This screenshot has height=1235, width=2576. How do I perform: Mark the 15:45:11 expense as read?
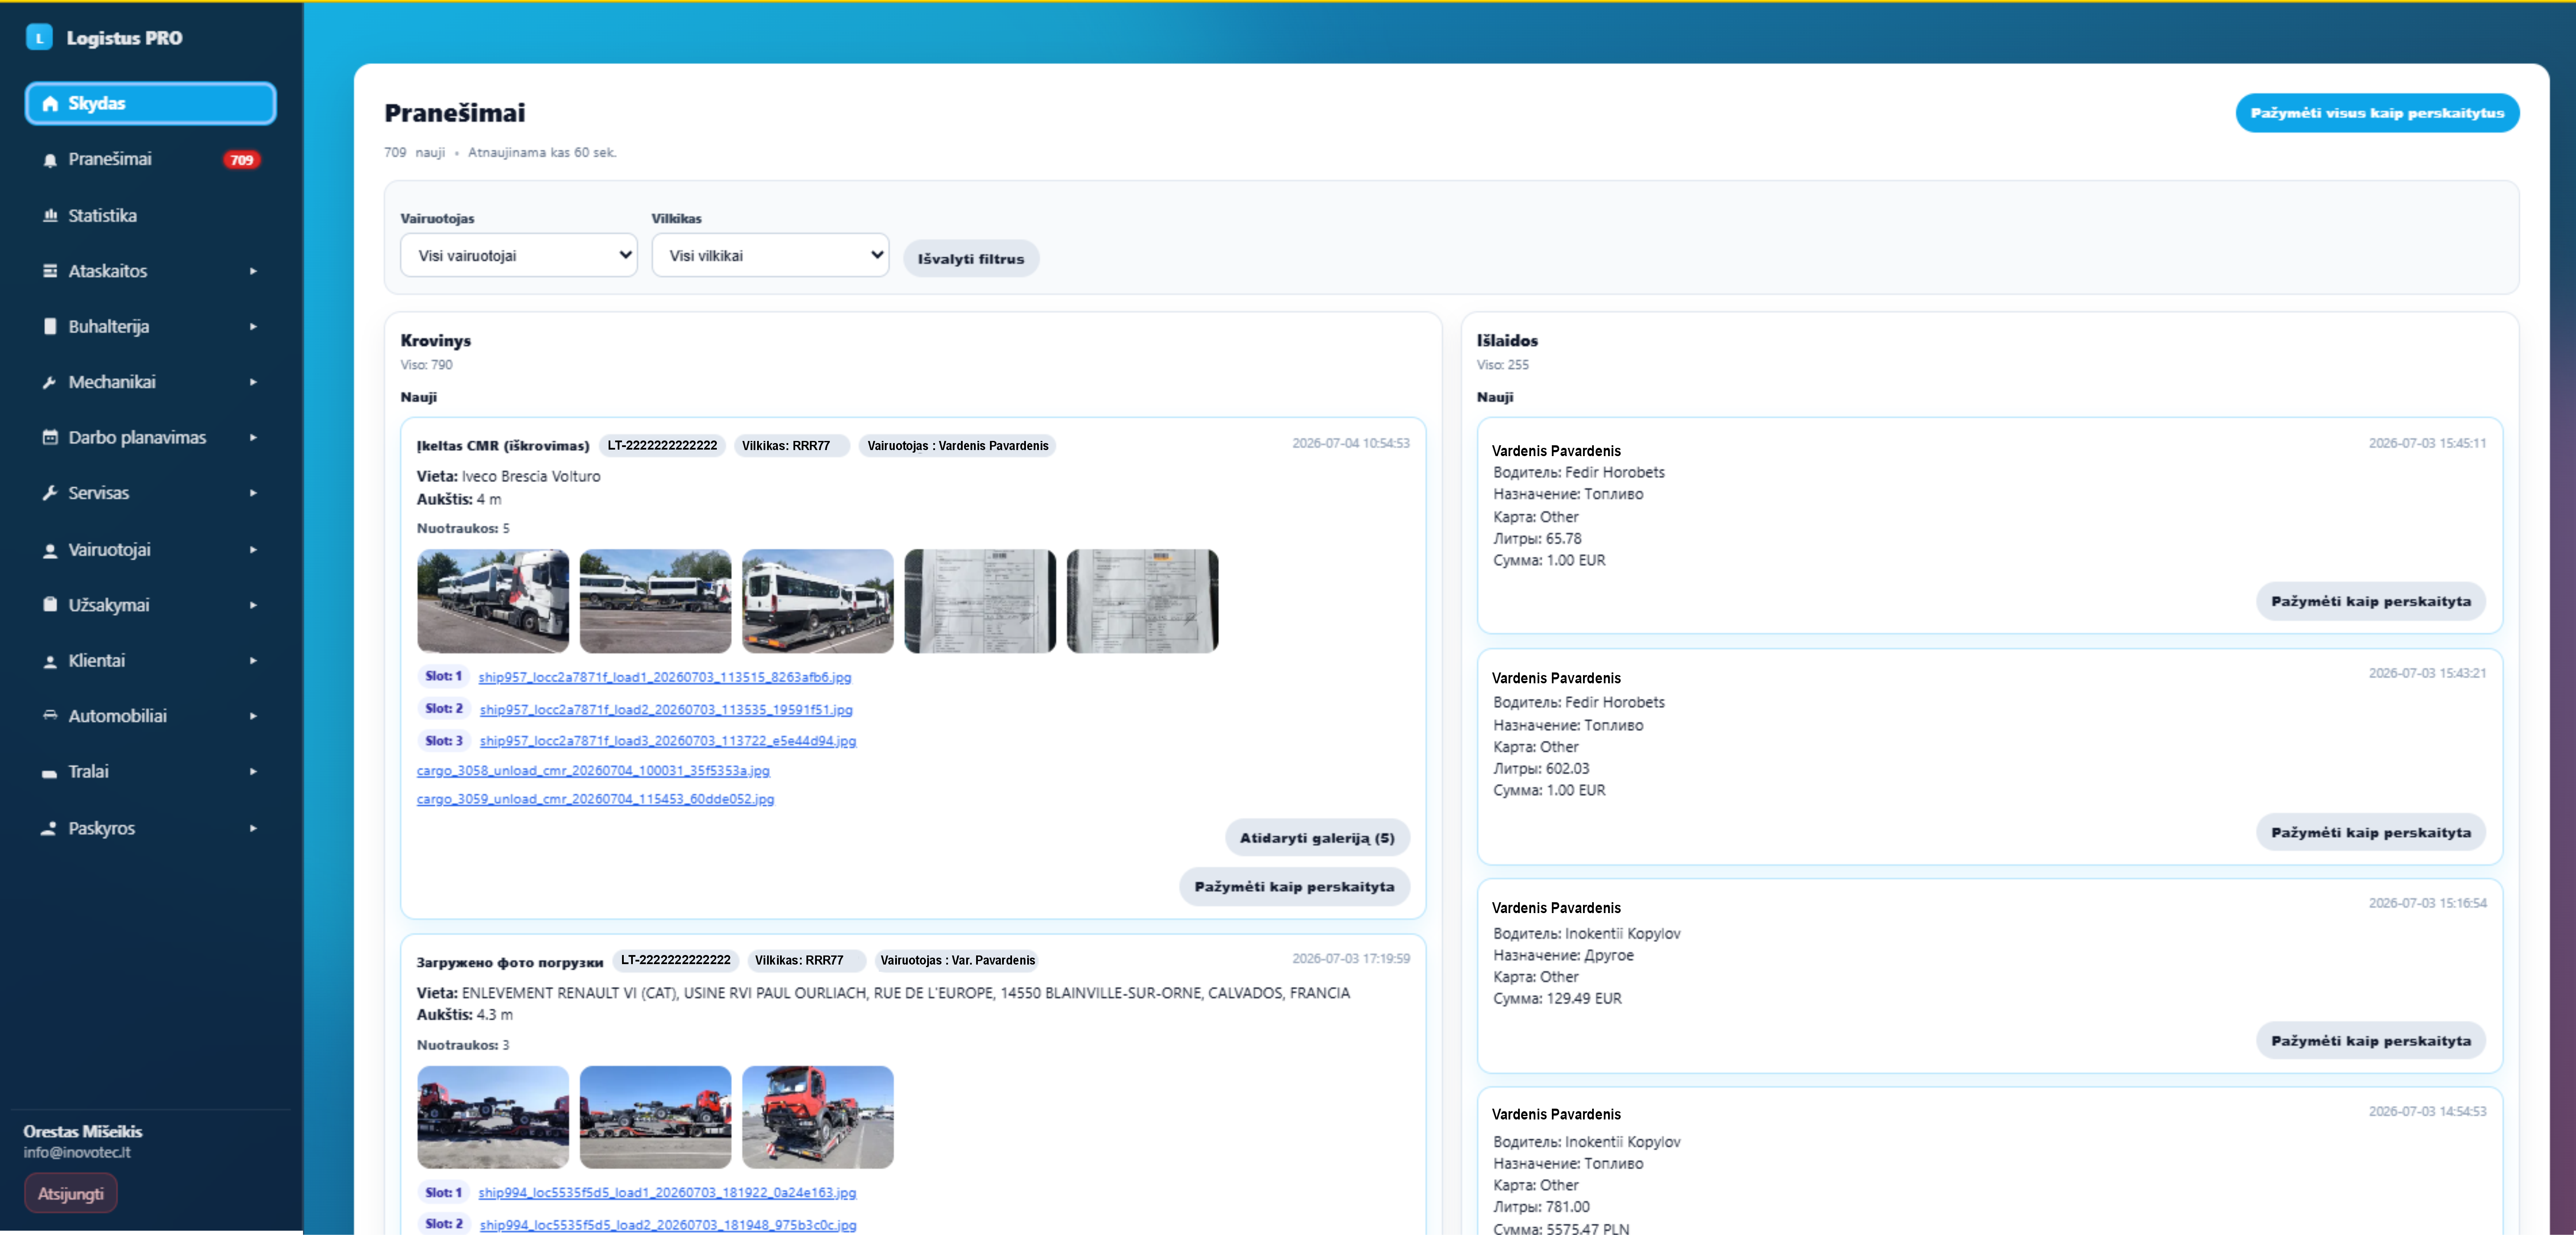pyautogui.click(x=2371, y=601)
